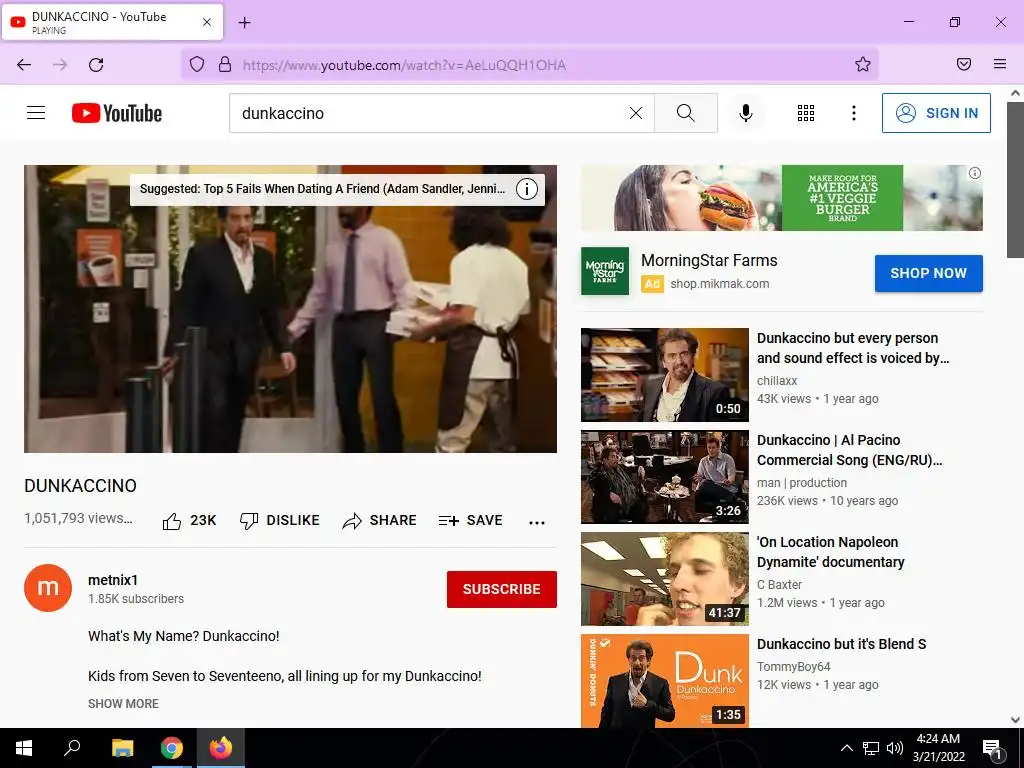
Task: Click the browser forward arrow
Action: coord(60,65)
